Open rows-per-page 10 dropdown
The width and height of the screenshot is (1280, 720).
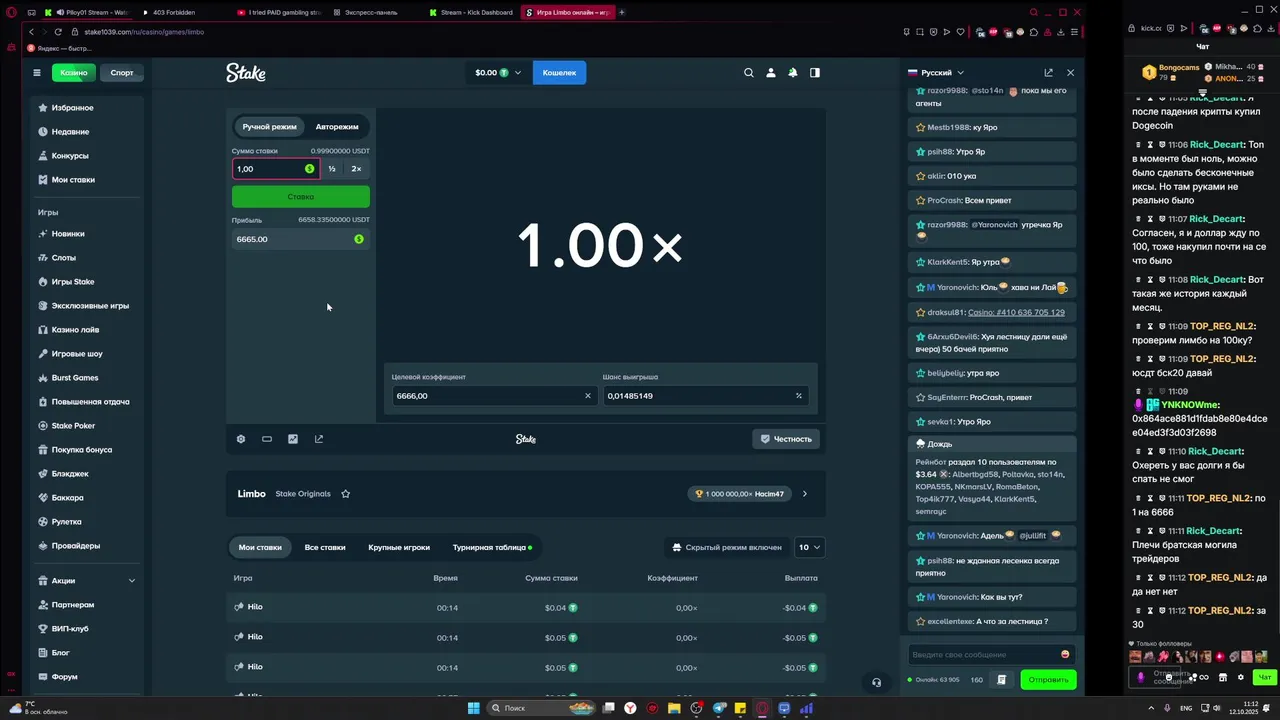pyautogui.click(x=809, y=547)
